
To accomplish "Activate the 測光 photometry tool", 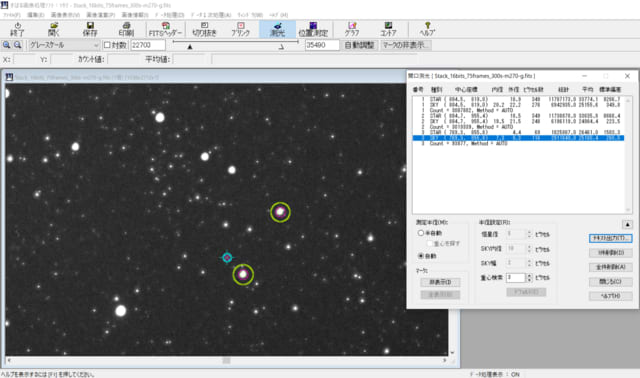I will [x=278, y=29].
